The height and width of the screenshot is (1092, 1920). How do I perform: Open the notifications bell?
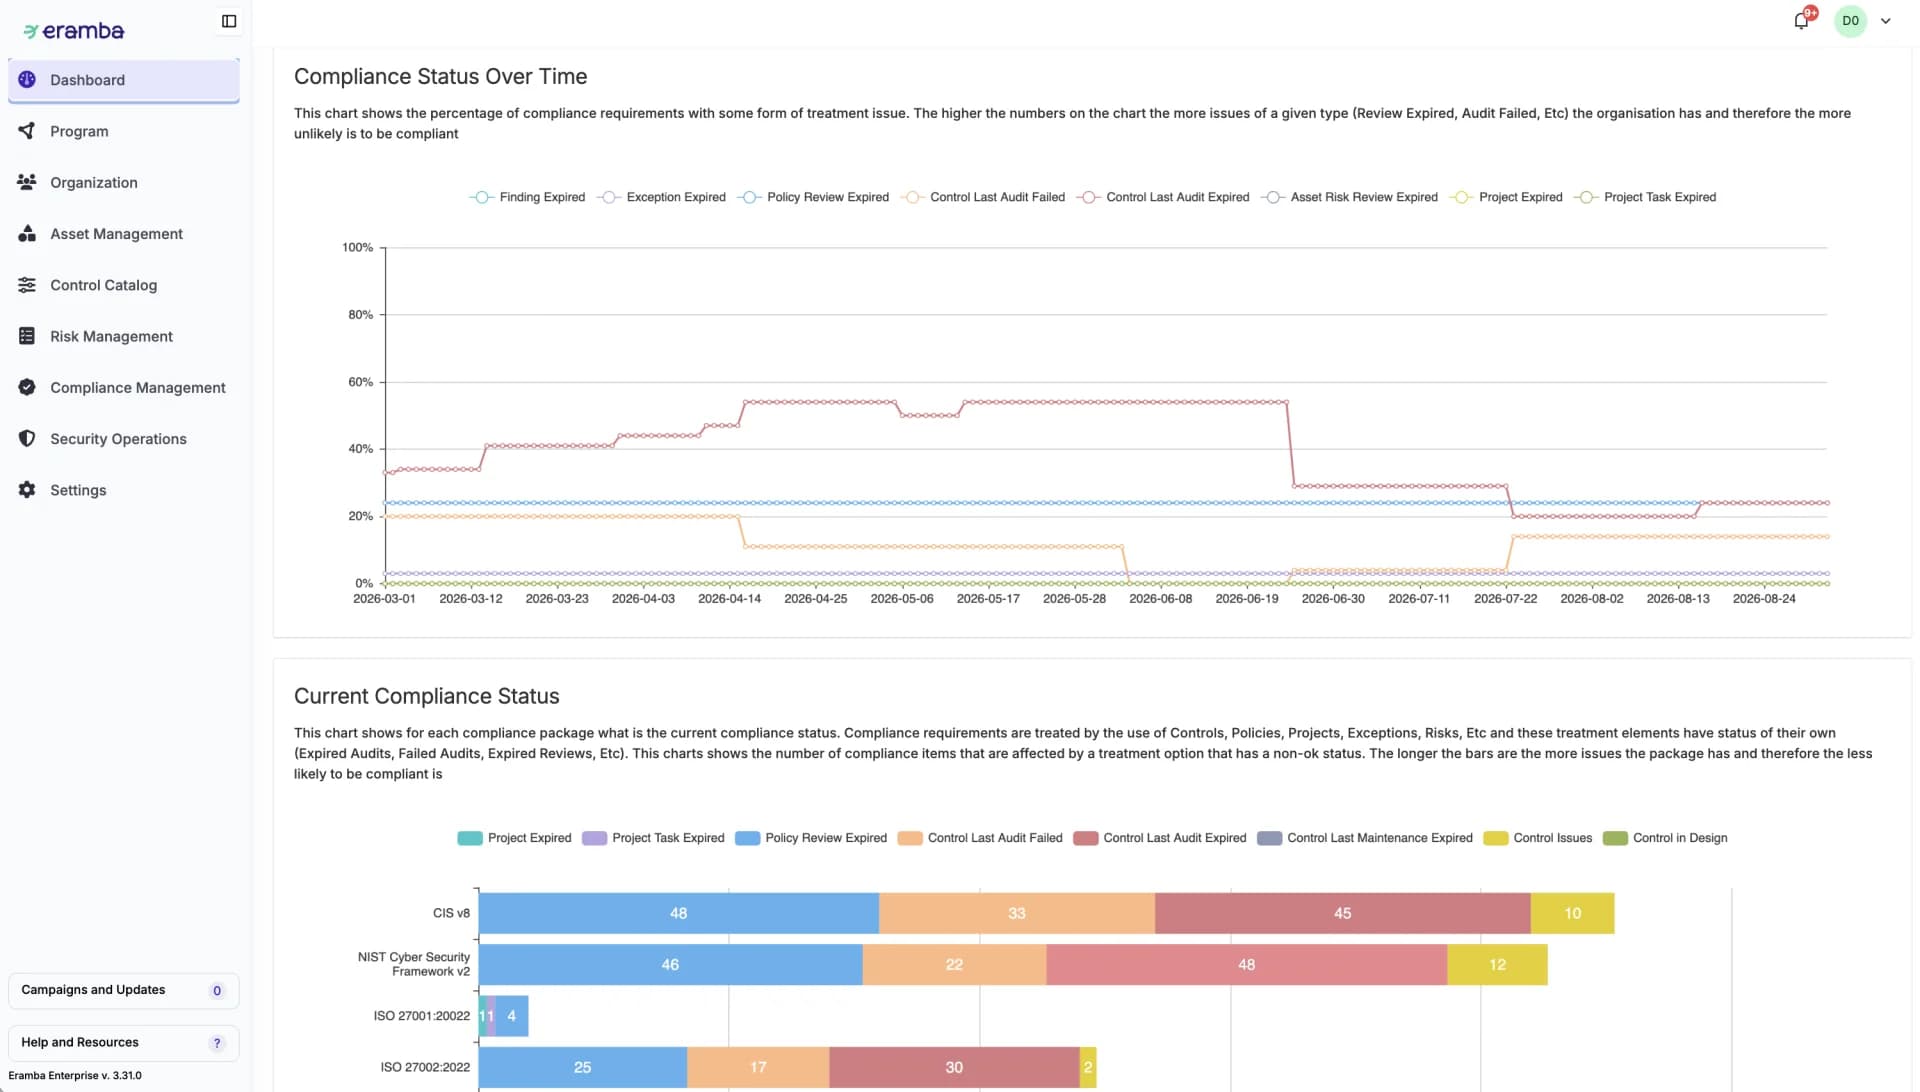1801,21
